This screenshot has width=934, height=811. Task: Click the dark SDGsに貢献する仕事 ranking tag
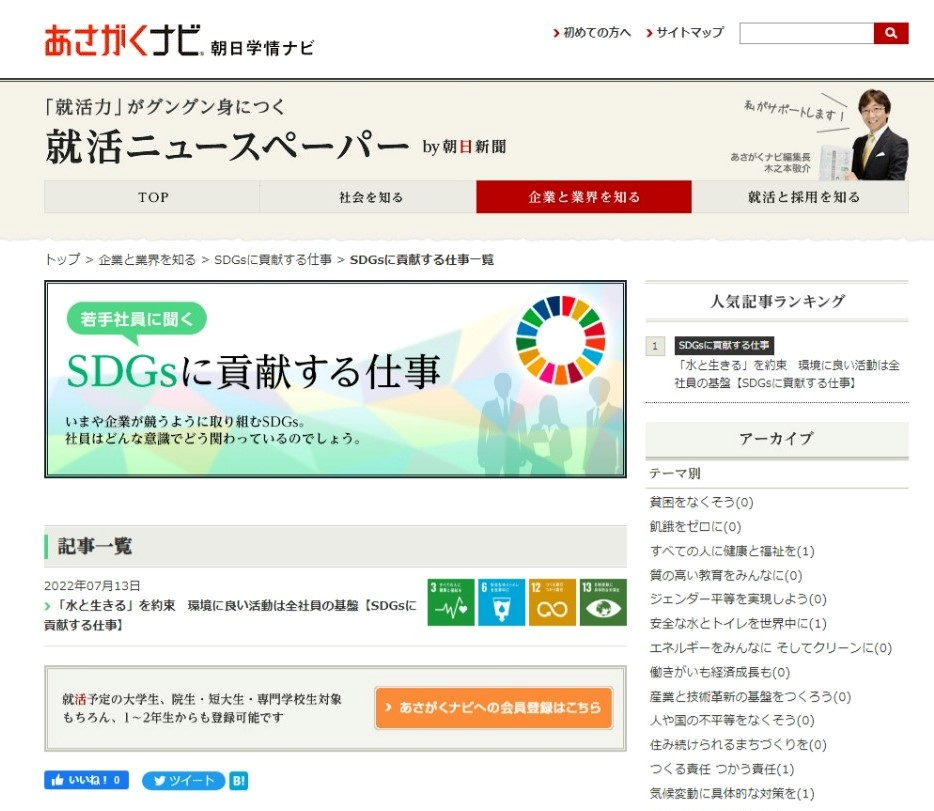[x=724, y=345]
